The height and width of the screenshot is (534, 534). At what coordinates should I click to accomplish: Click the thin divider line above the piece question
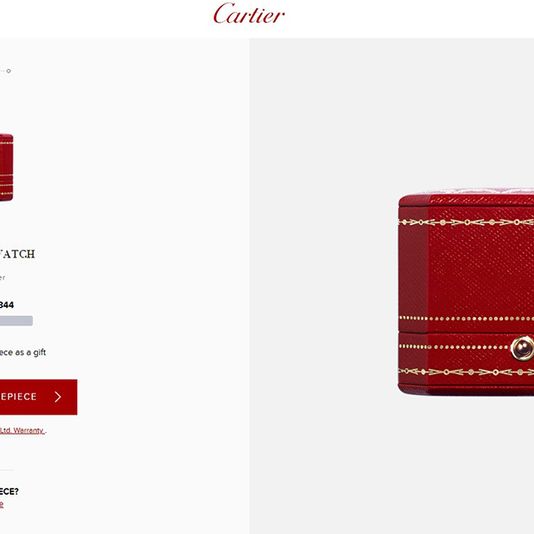7,470
